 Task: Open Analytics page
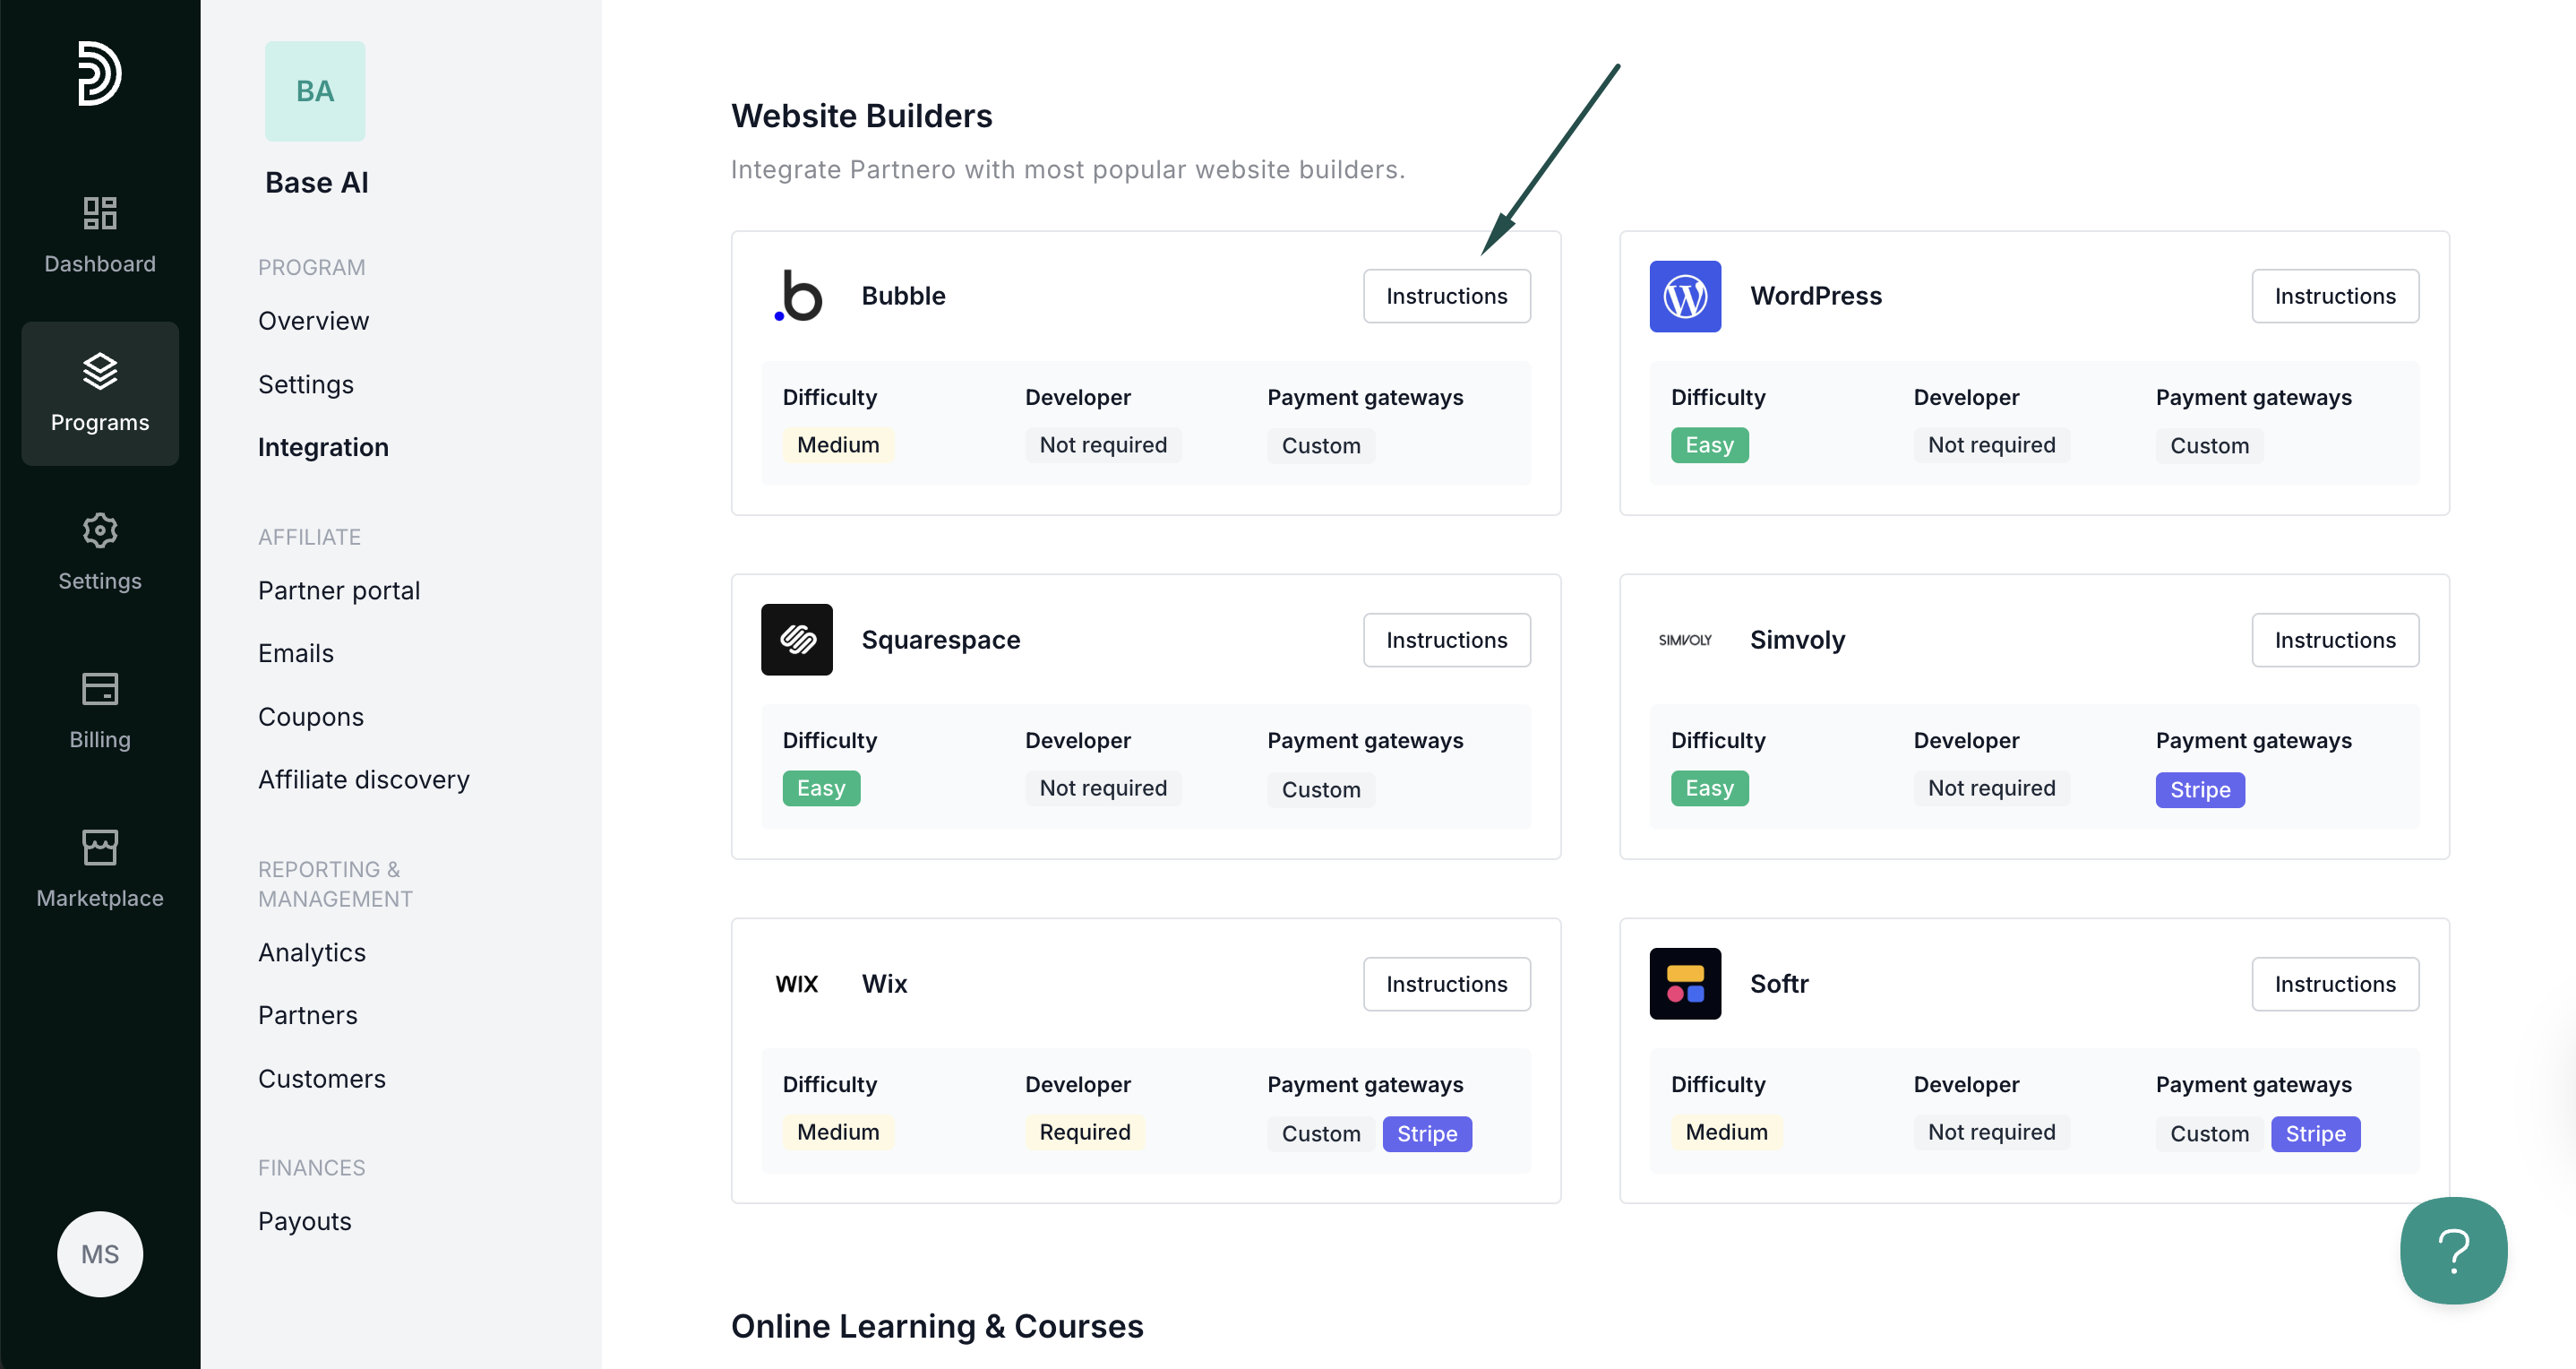(x=312, y=953)
